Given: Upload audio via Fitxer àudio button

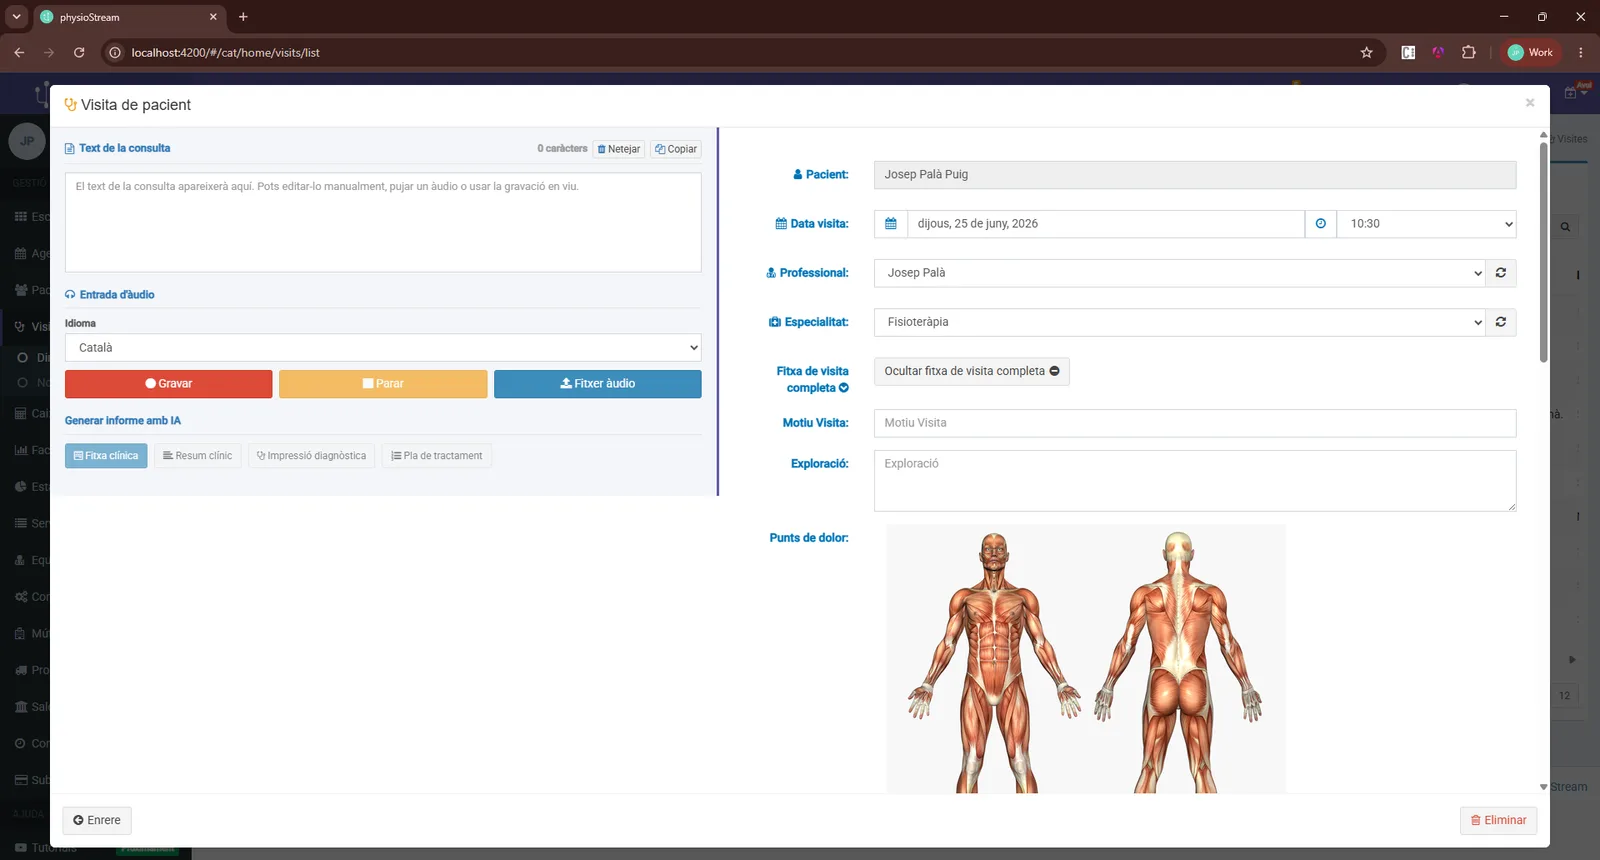Looking at the screenshot, I should (x=598, y=384).
